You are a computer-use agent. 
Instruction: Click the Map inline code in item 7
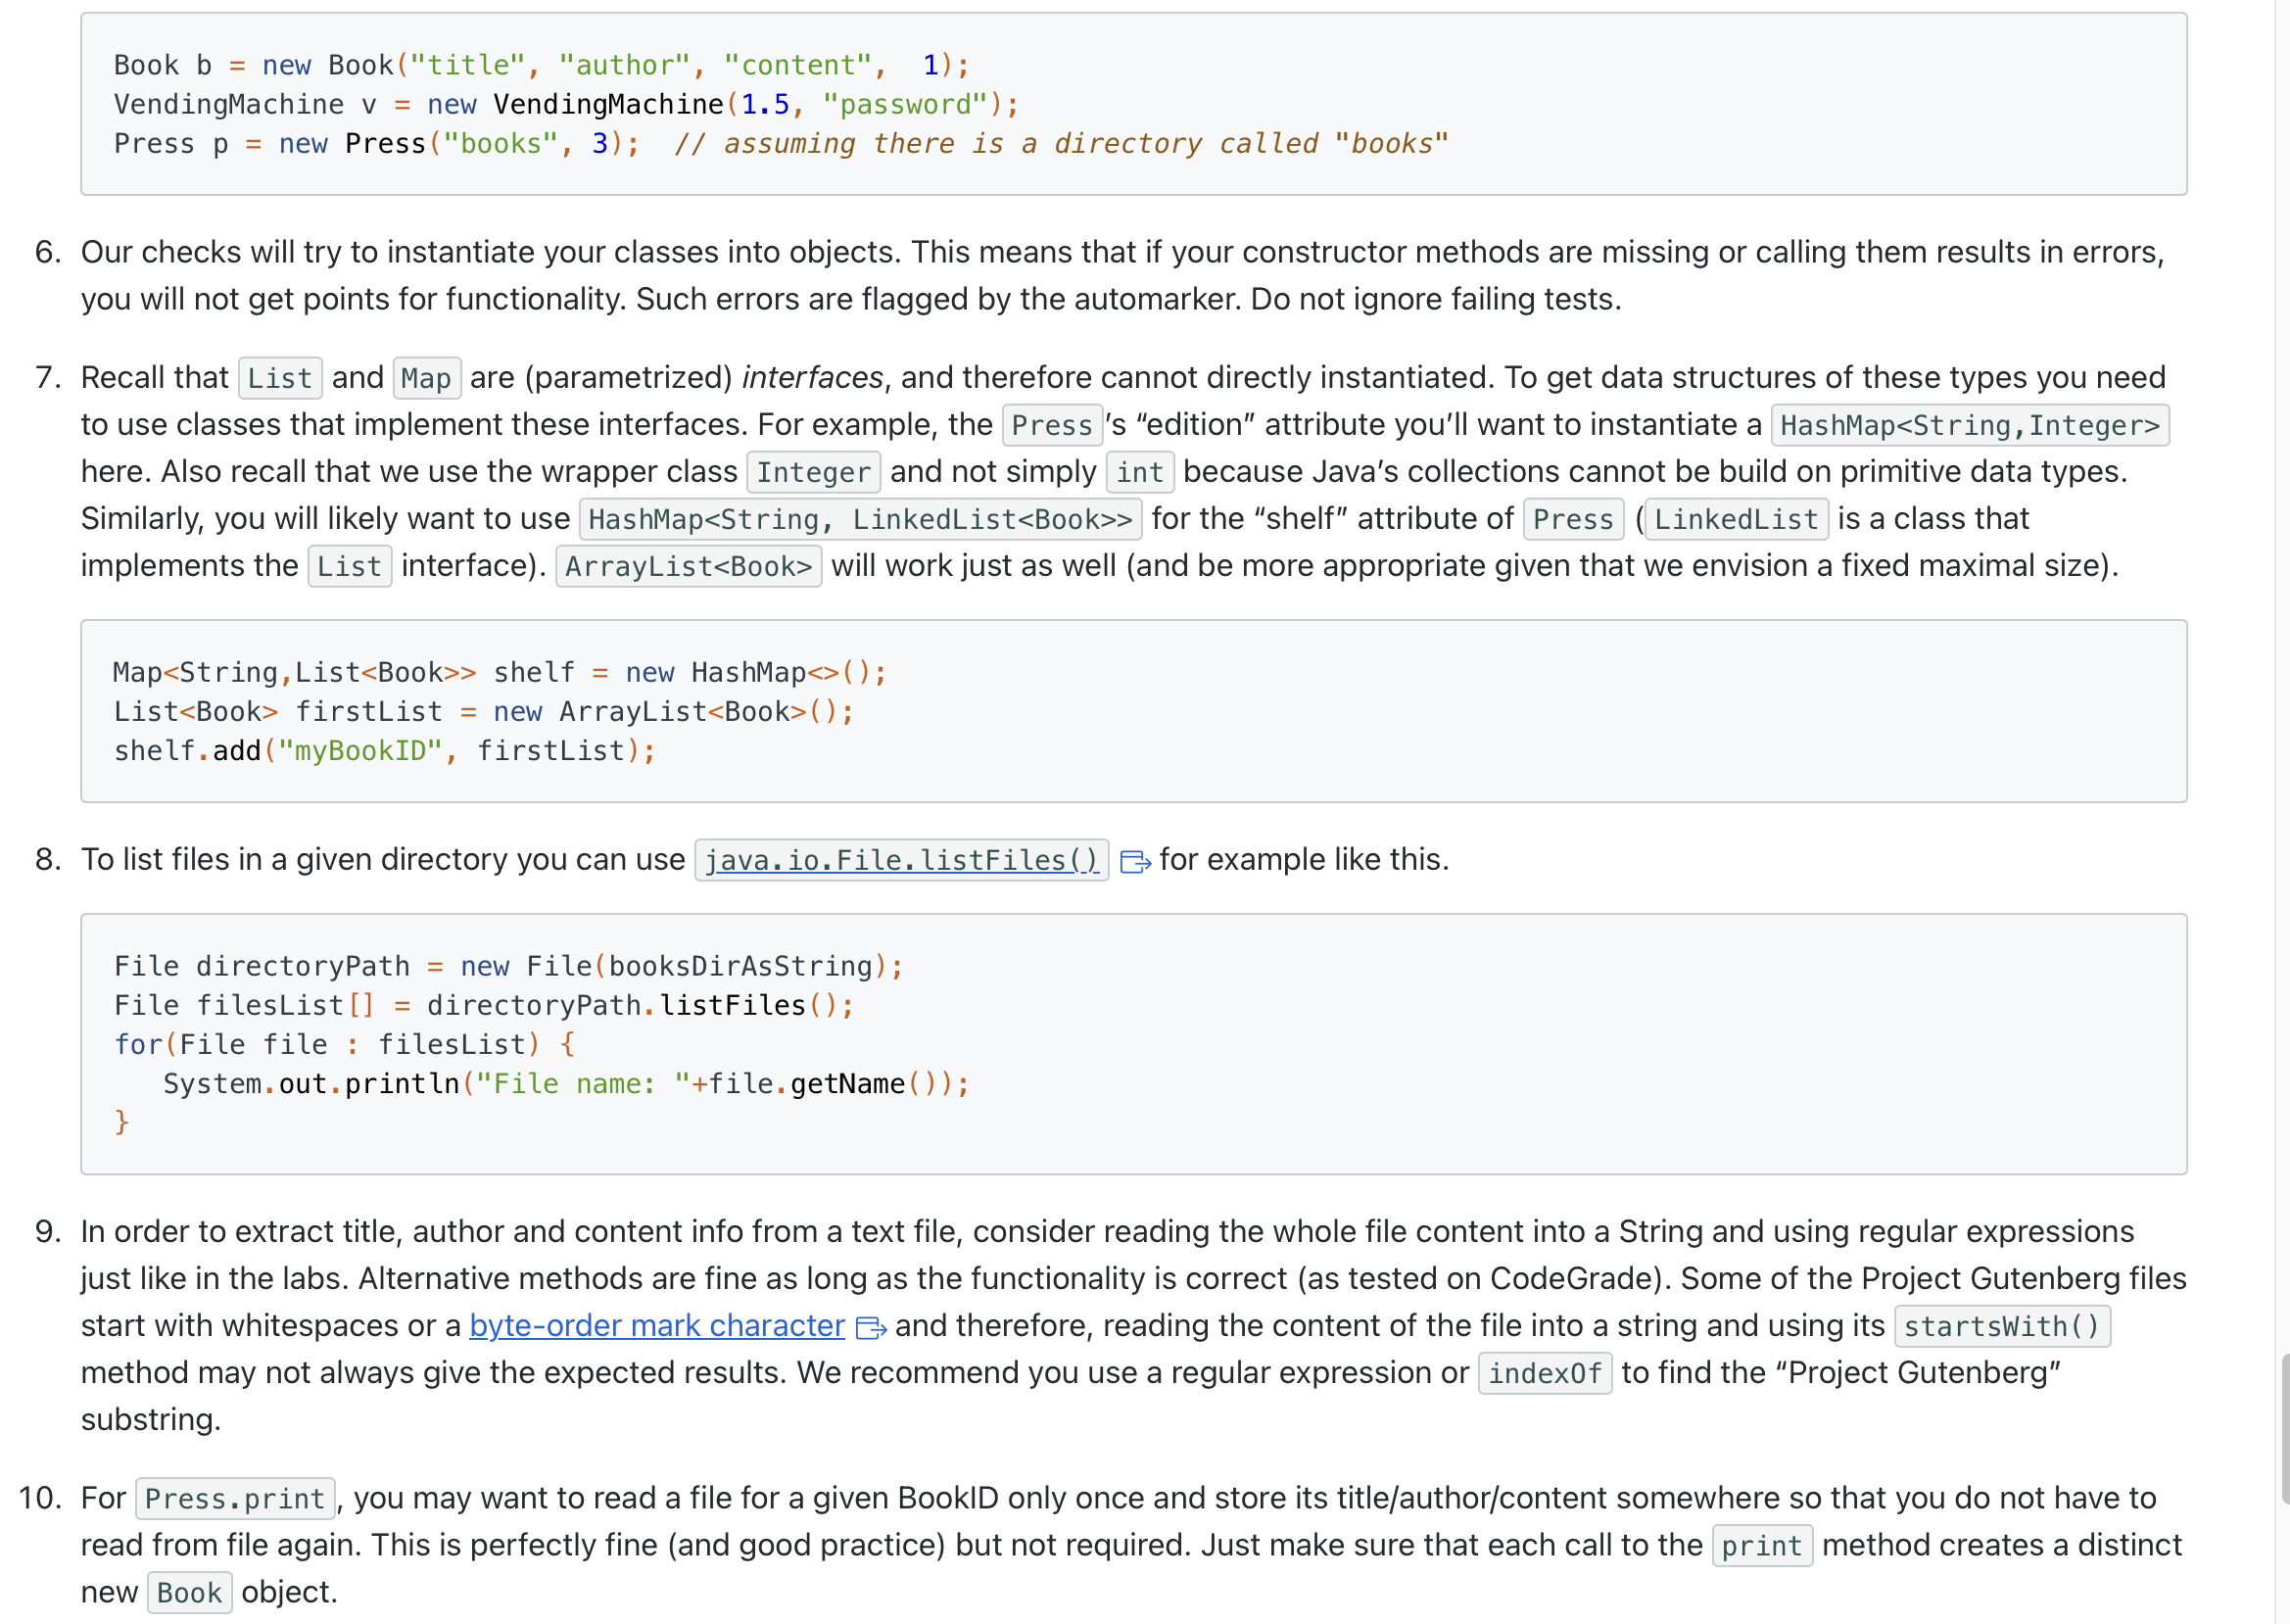[x=426, y=378]
